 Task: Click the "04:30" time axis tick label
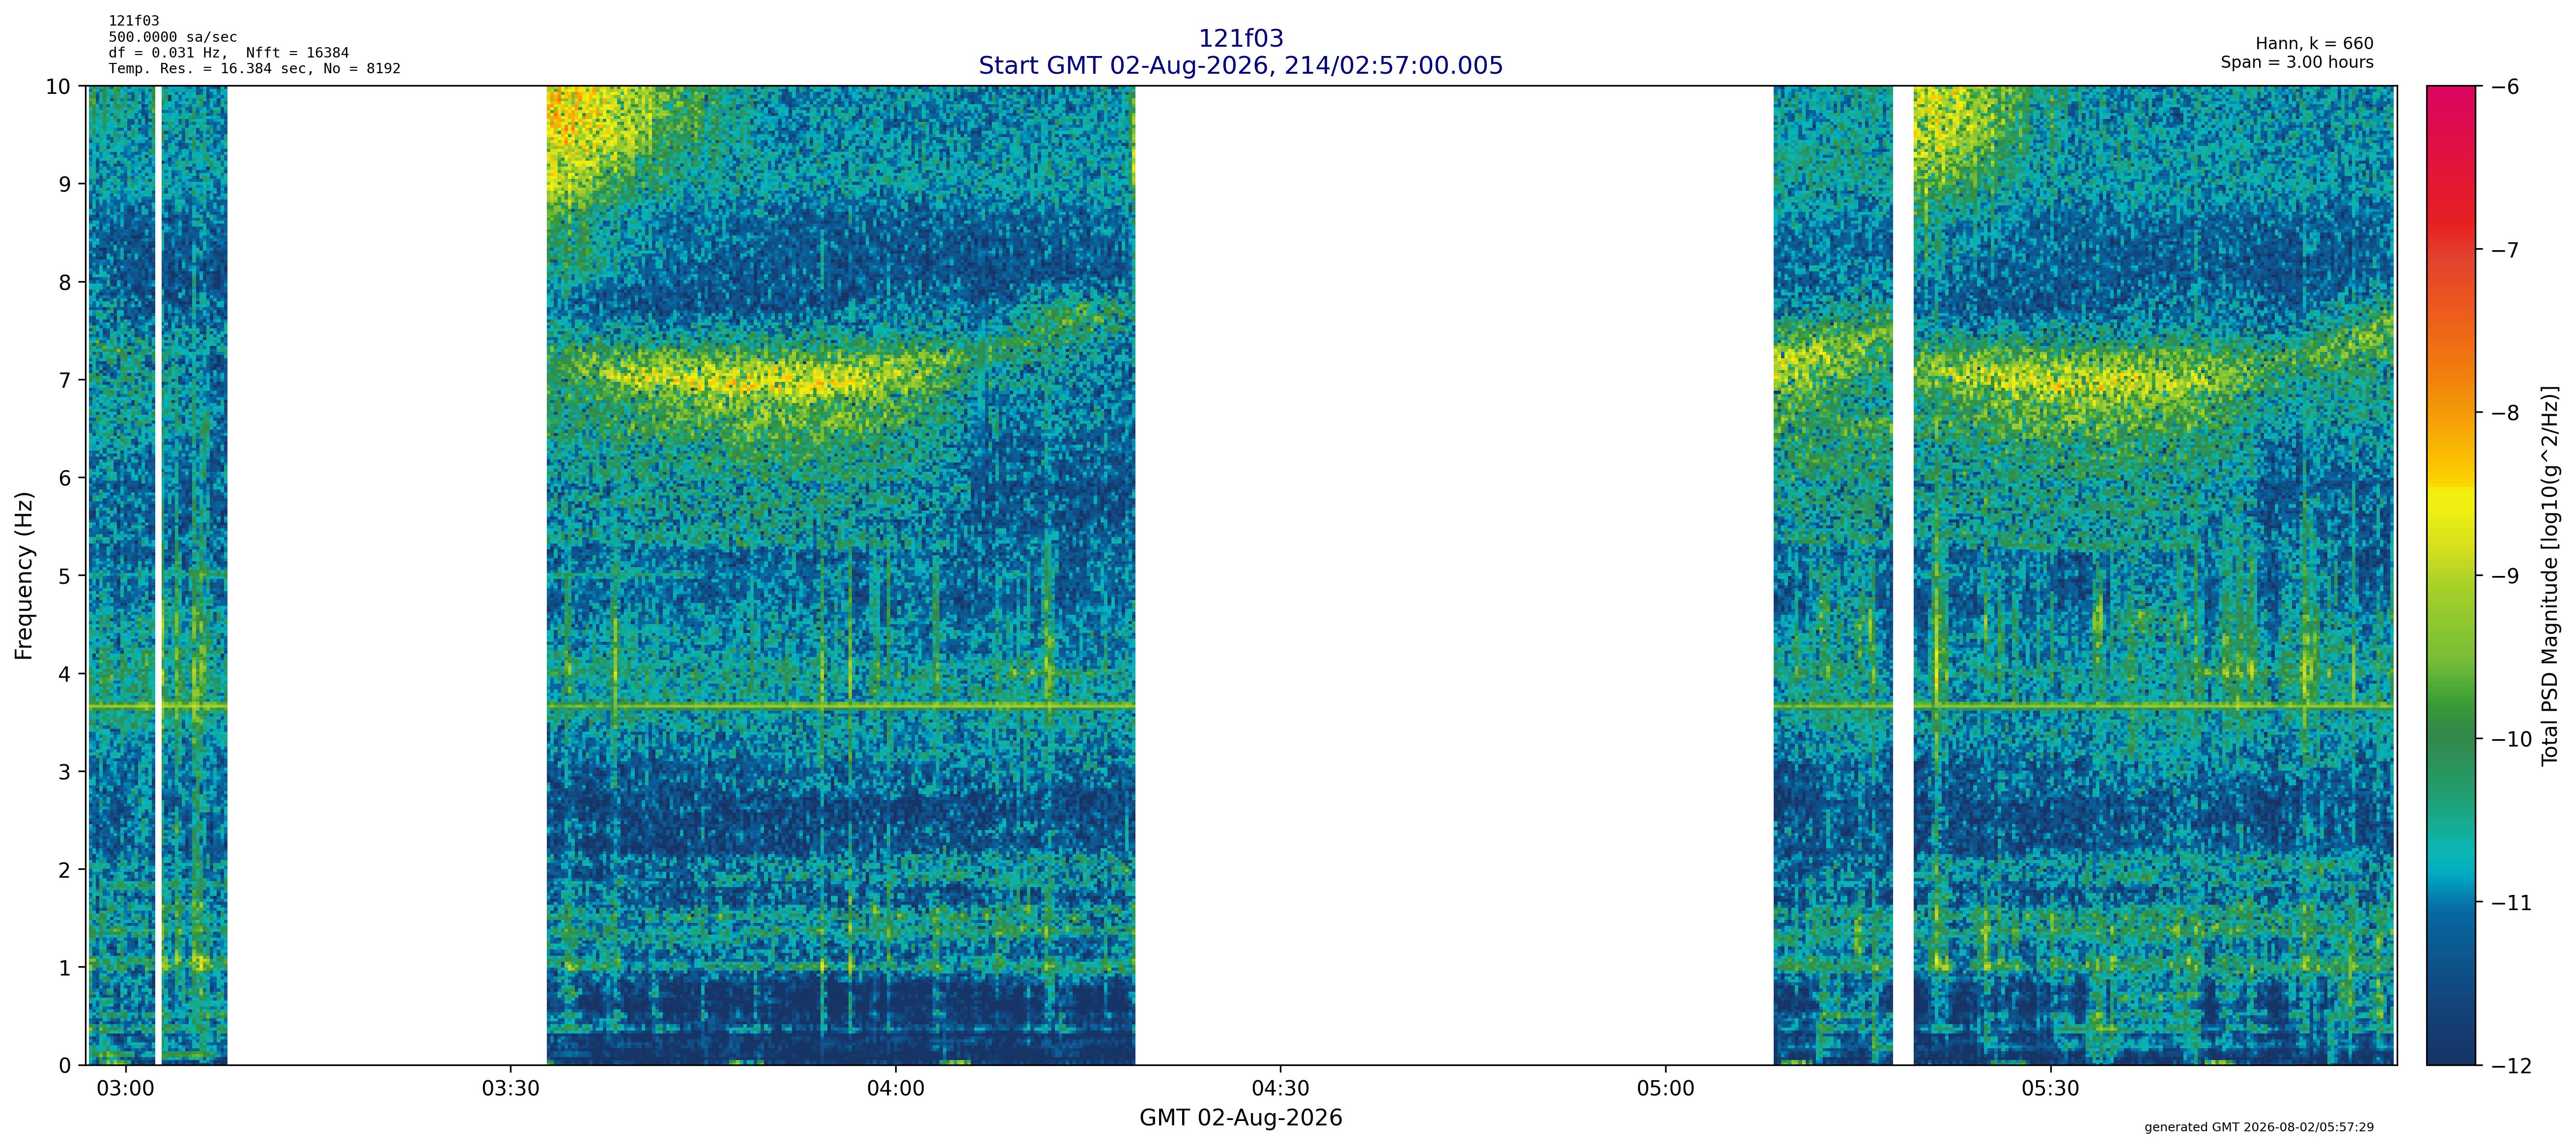pos(1280,1088)
